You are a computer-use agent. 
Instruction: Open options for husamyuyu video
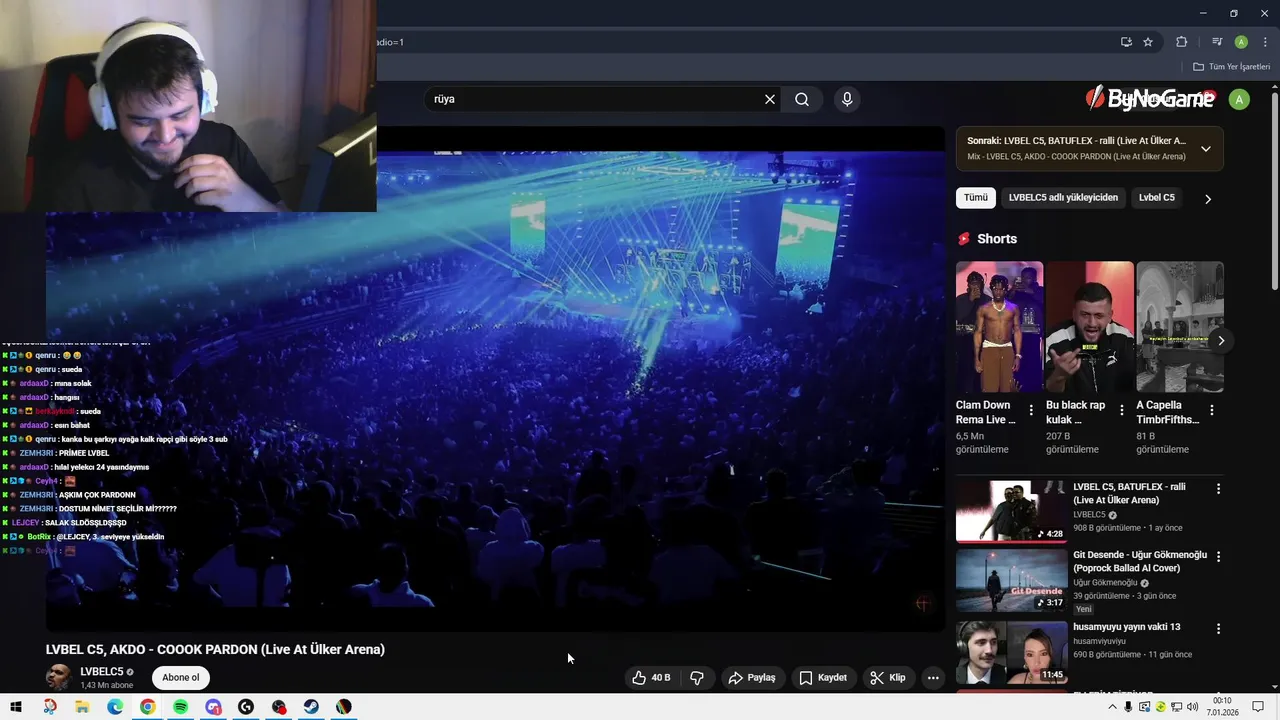tap(1218, 629)
